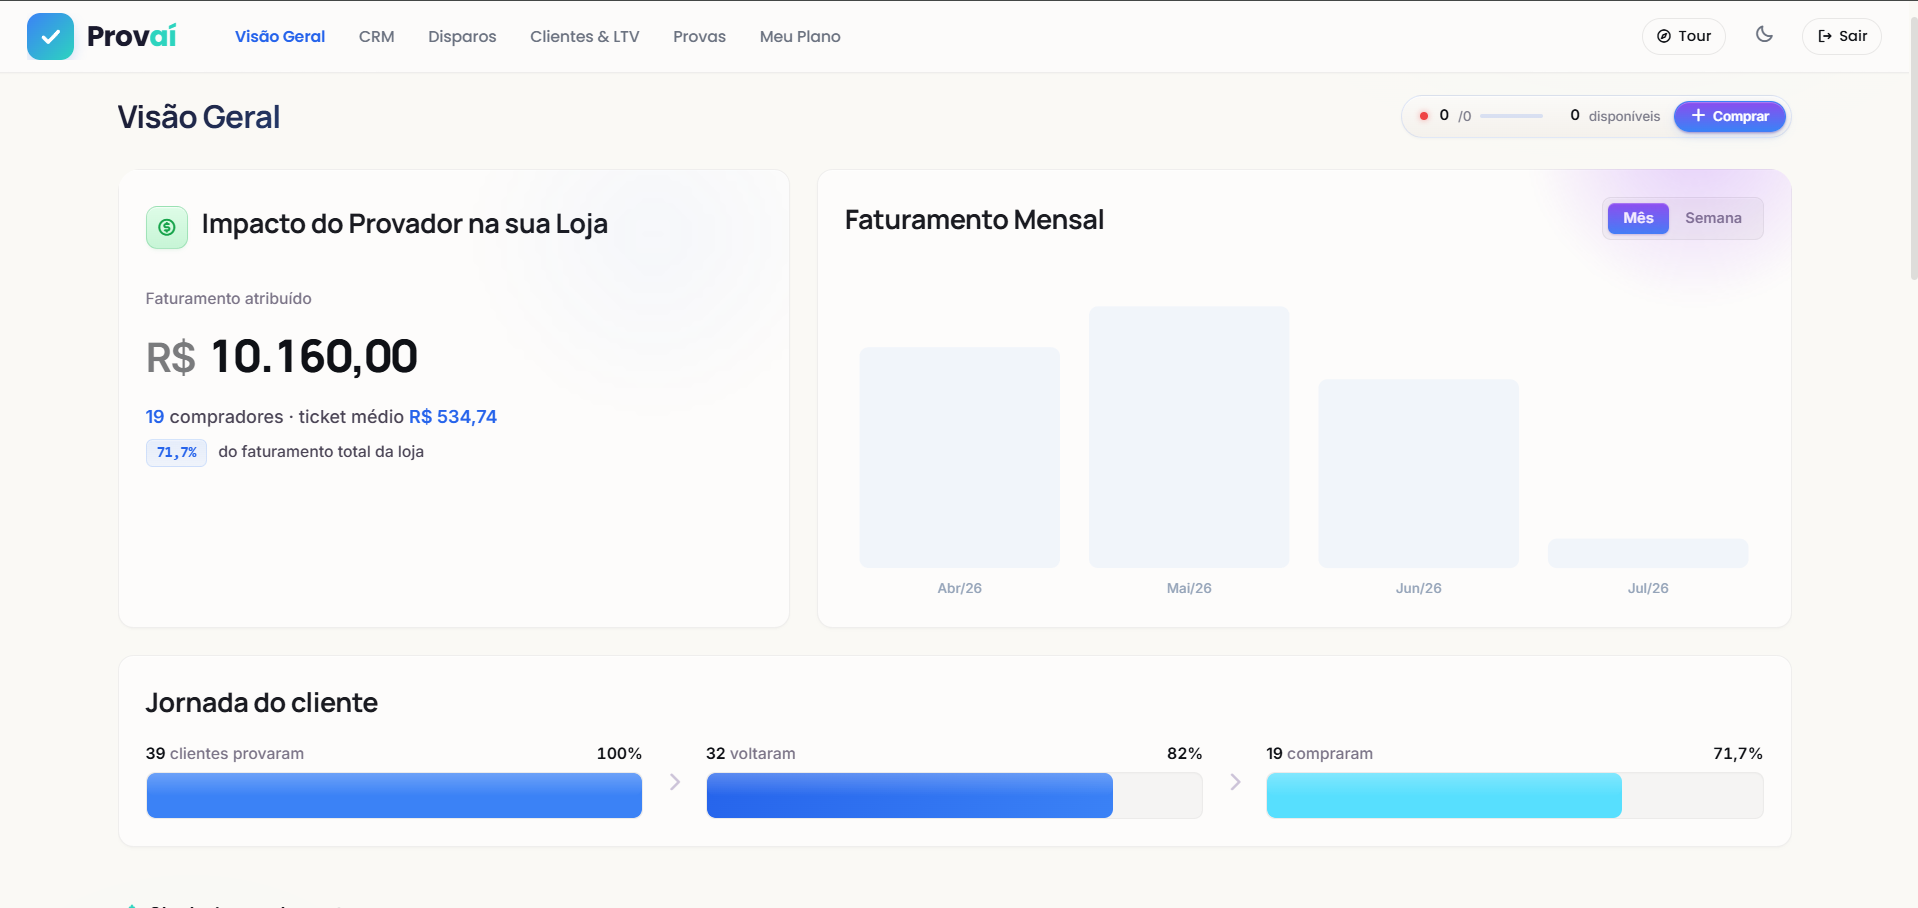Click the 19 compraram progress bar
This screenshot has height=908, width=1918.
click(x=1515, y=796)
